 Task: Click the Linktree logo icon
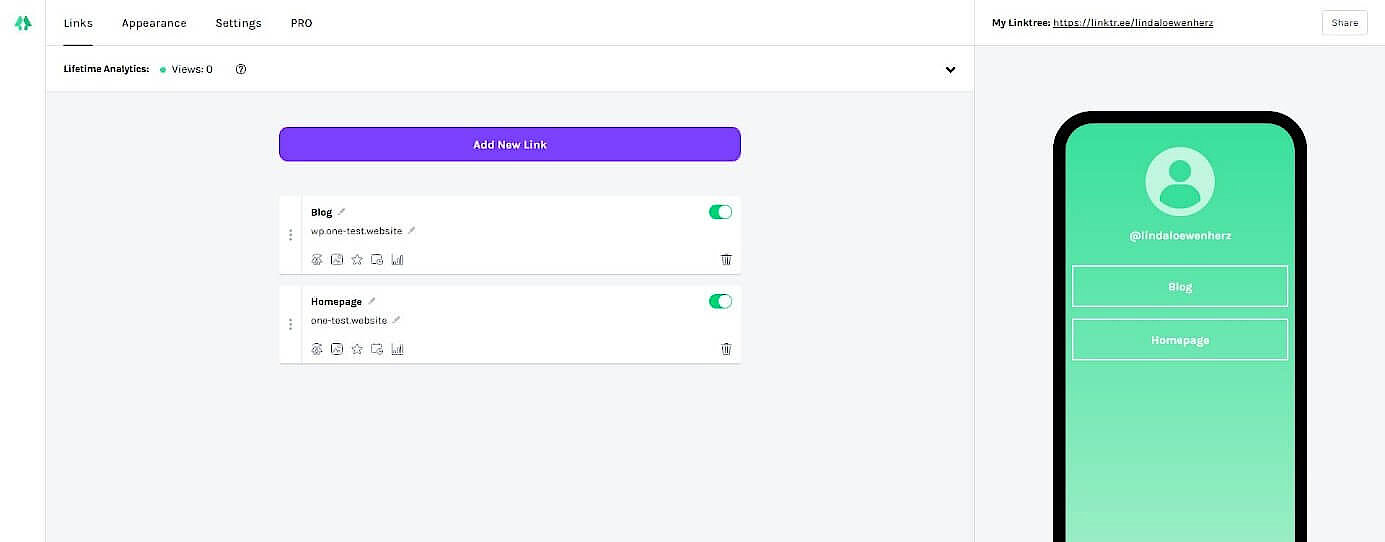tap(23, 22)
